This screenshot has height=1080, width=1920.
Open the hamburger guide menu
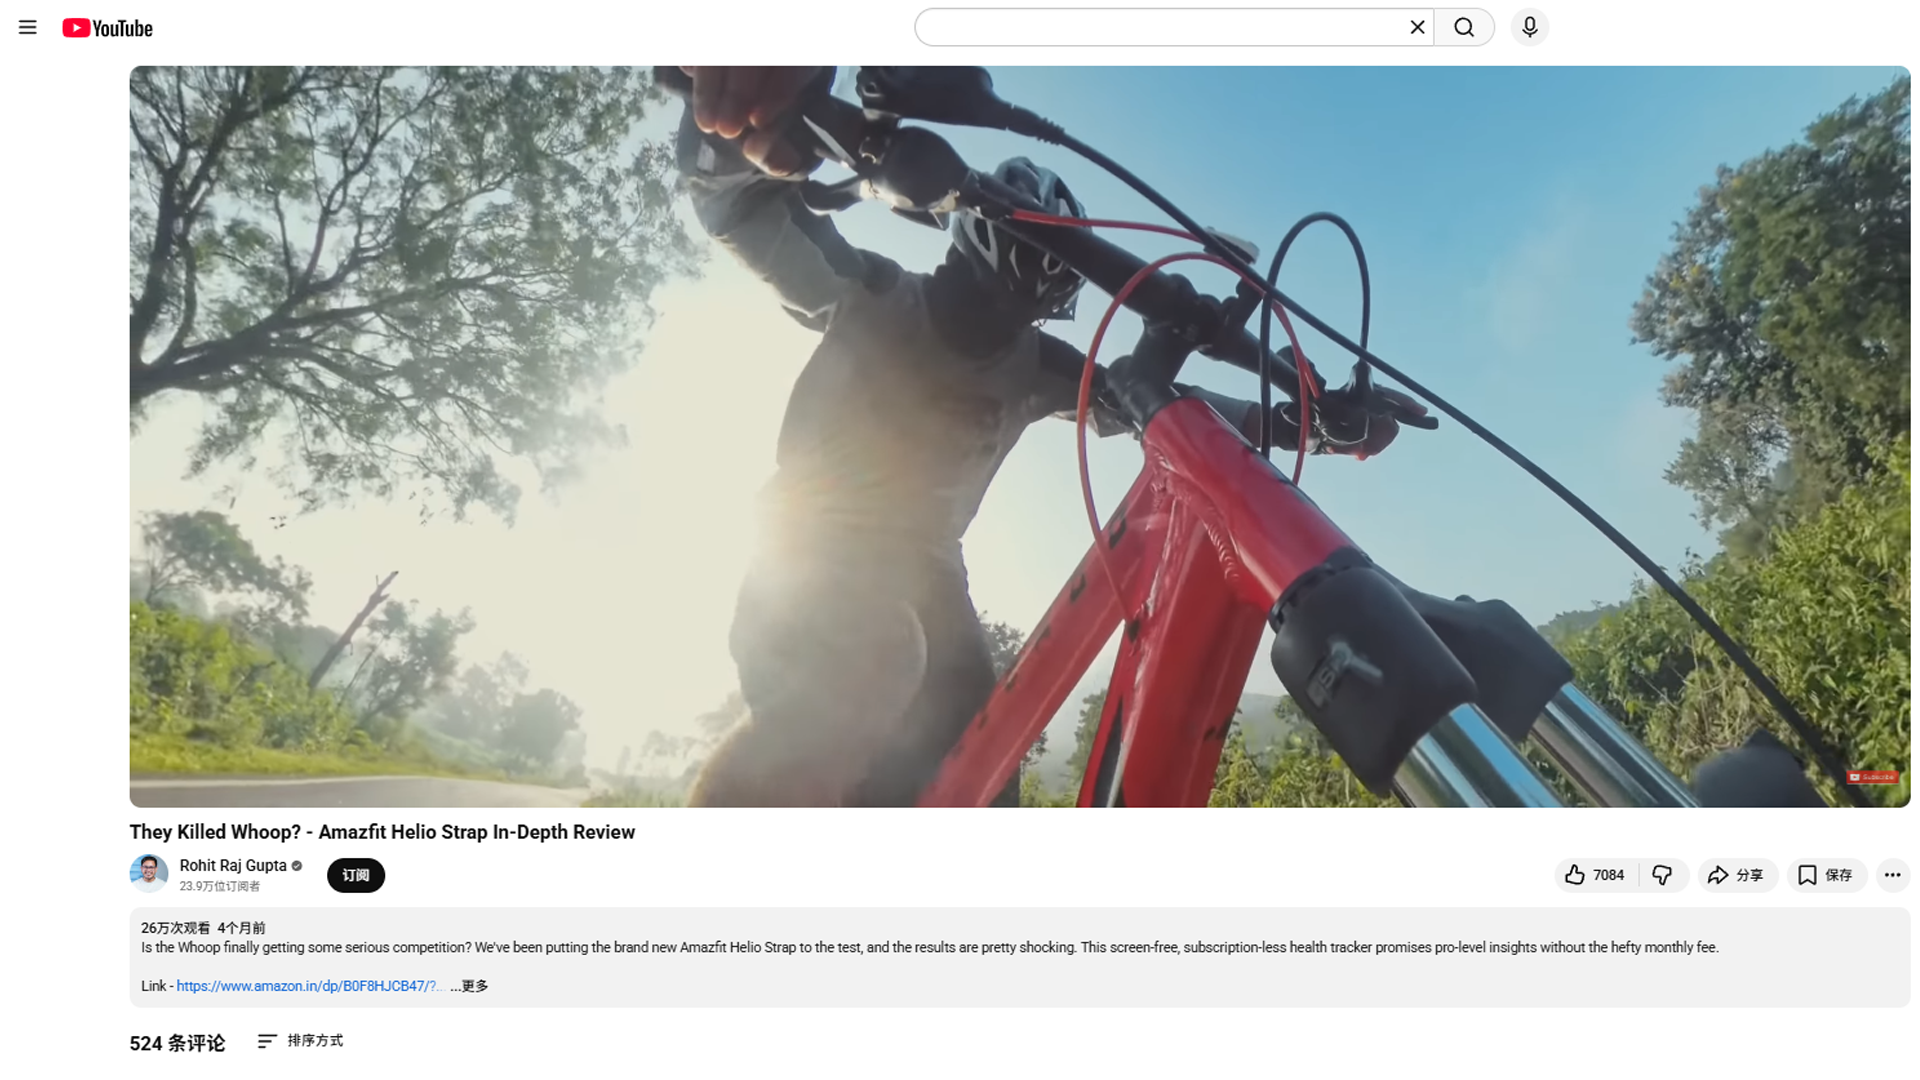pos(27,28)
